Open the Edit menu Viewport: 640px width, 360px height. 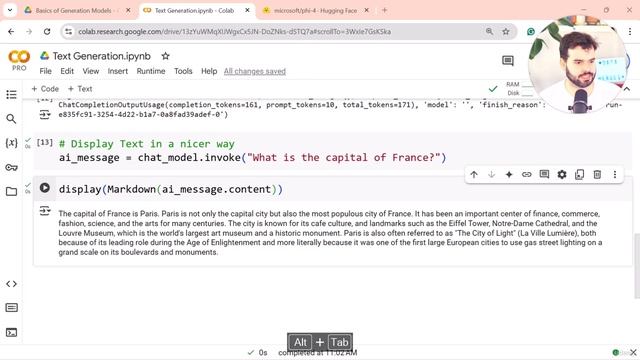(x=67, y=71)
